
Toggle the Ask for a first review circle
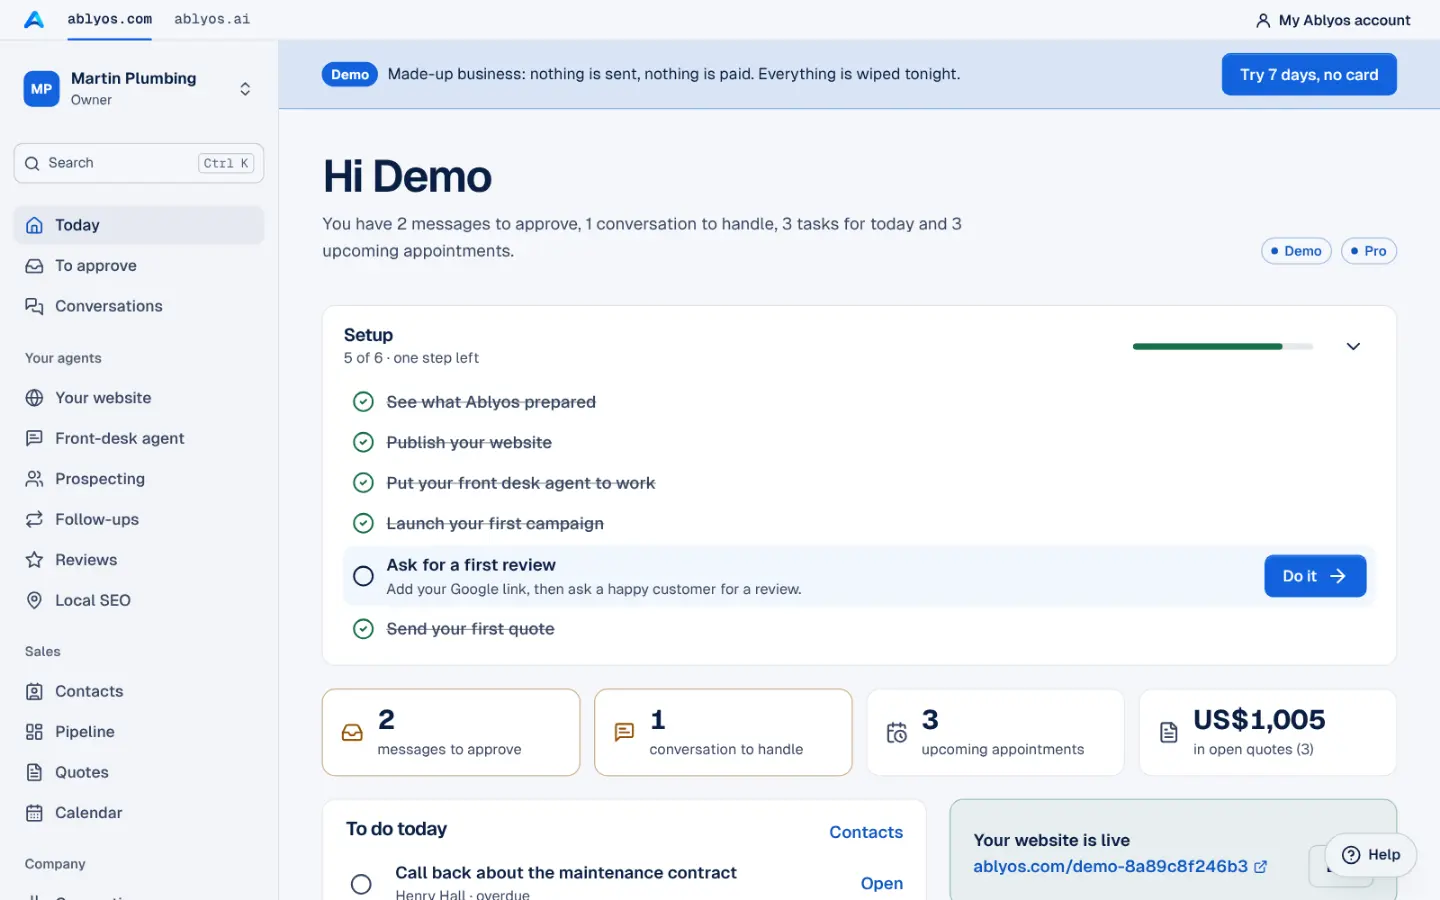tap(363, 576)
